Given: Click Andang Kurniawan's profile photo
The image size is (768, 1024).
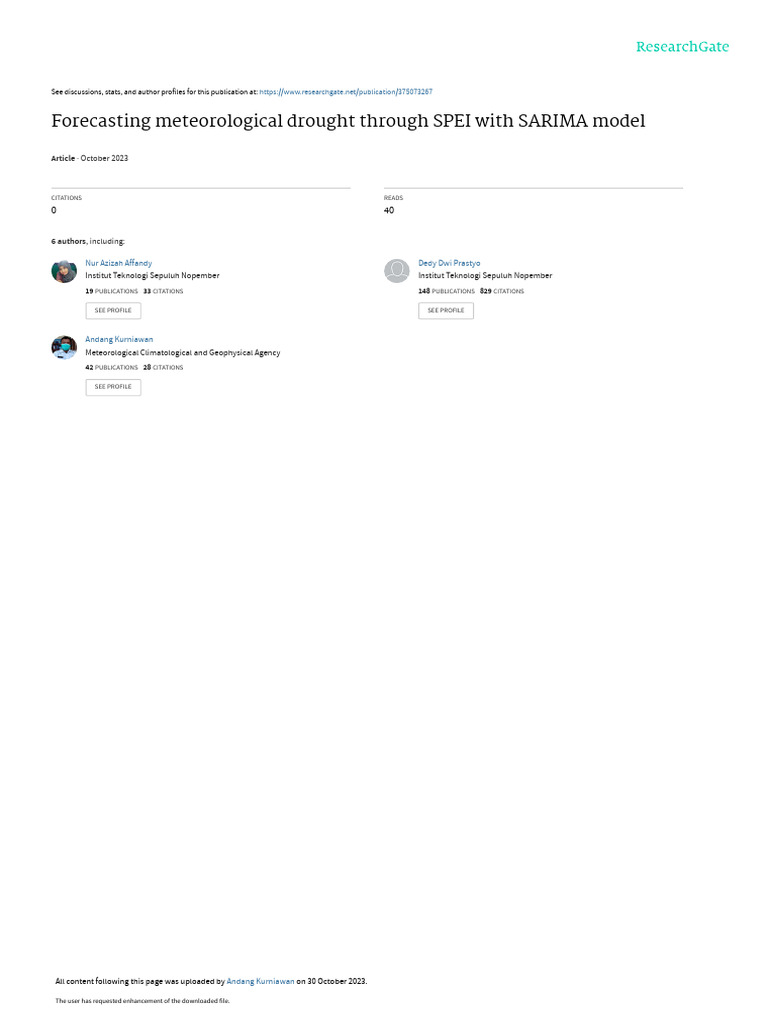Looking at the screenshot, I should (64, 347).
